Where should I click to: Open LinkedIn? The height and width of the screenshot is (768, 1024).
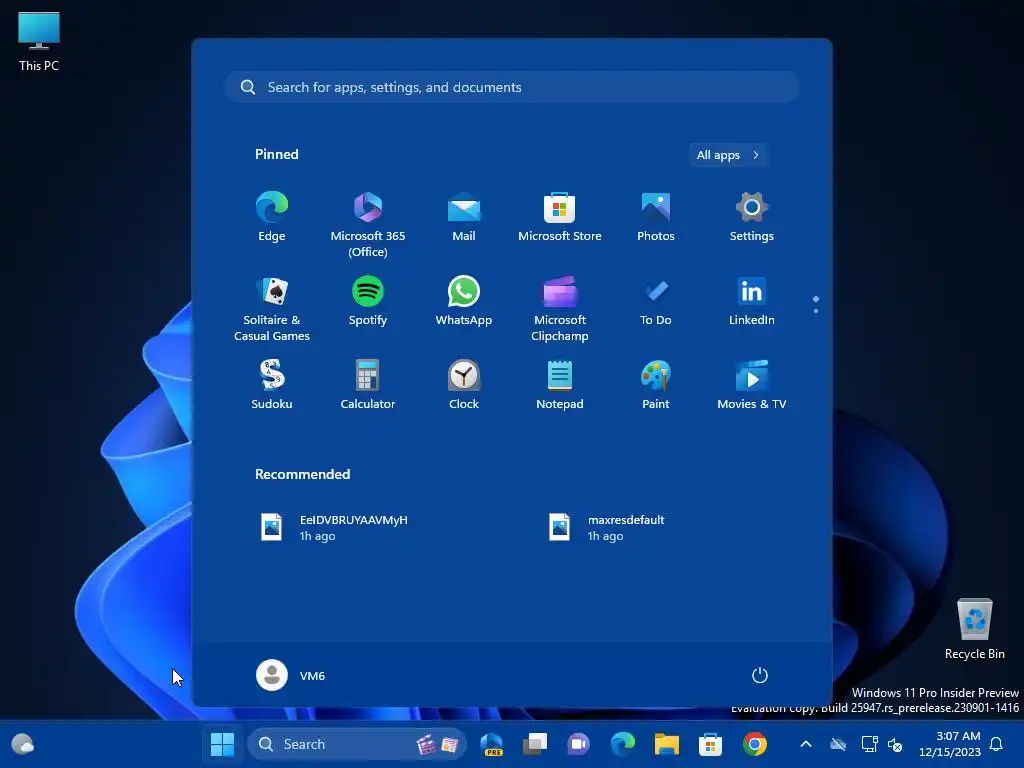tap(752, 302)
